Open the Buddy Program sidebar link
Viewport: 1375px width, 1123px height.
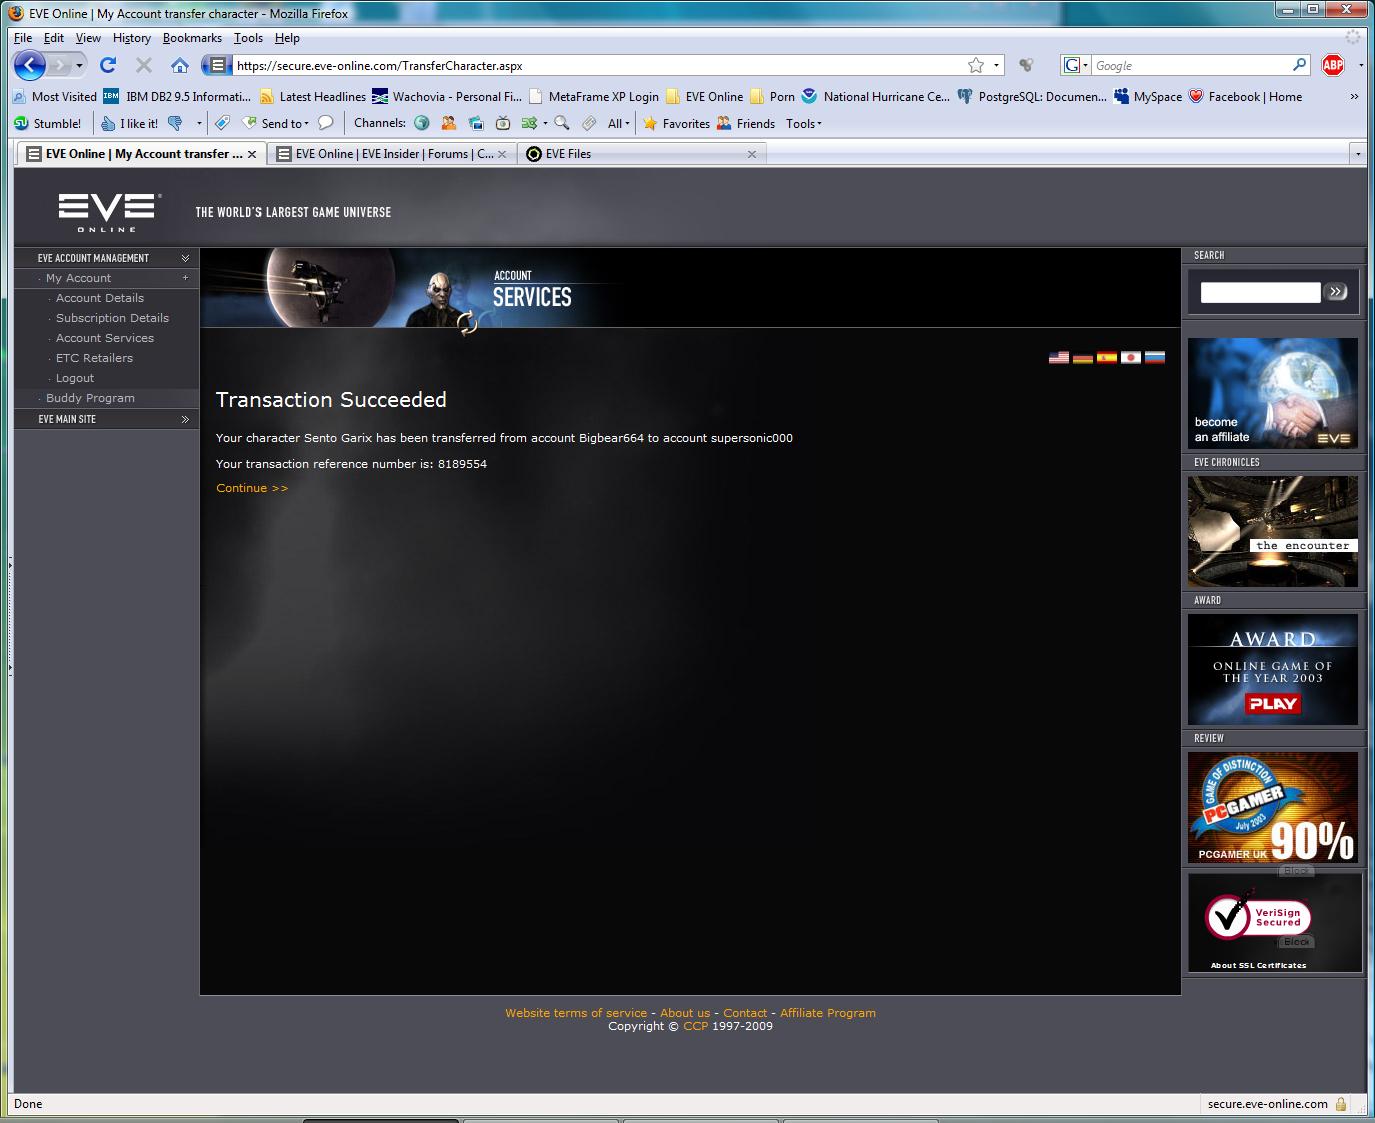(x=90, y=398)
